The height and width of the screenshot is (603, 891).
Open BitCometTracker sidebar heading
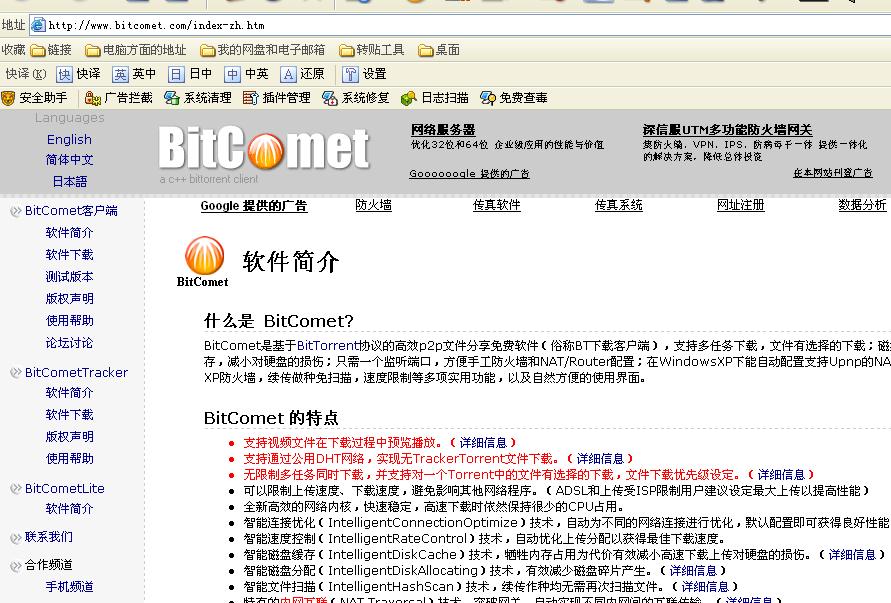76,372
